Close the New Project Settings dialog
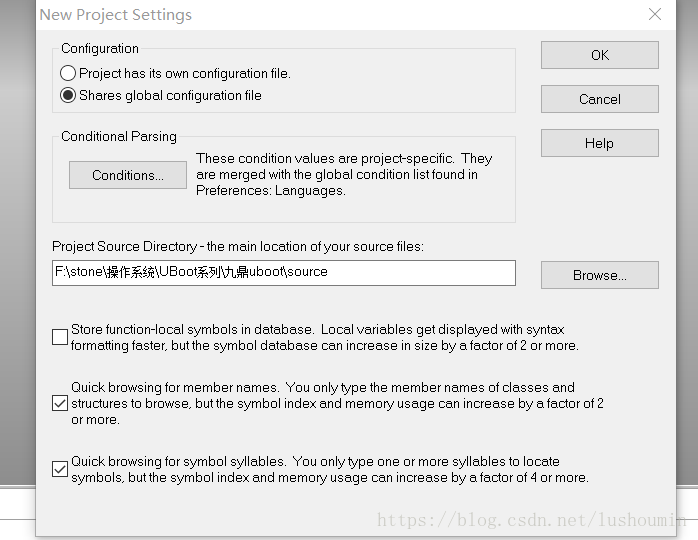The height and width of the screenshot is (540, 698). click(655, 14)
